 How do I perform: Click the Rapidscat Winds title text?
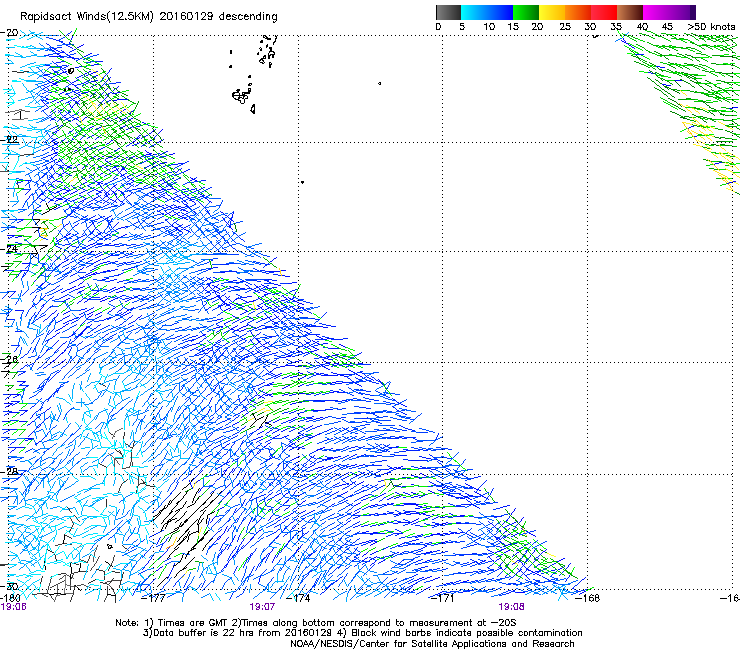[149, 16]
